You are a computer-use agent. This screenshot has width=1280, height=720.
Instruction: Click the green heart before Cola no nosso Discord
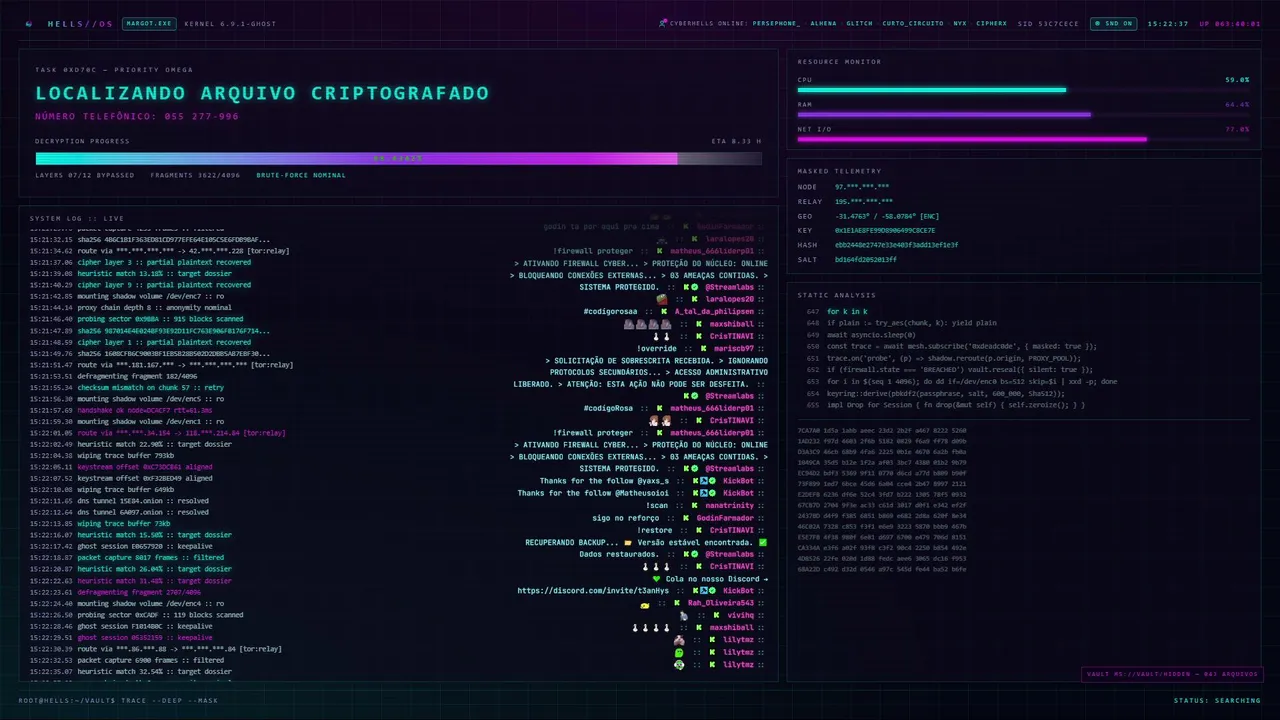pyautogui.click(x=656, y=579)
